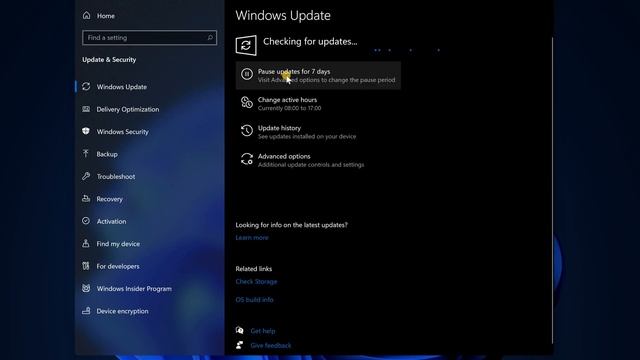Screen dimensions: 640x360
Task: Click the Windows Security shield icon
Action: [x=86, y=131]
